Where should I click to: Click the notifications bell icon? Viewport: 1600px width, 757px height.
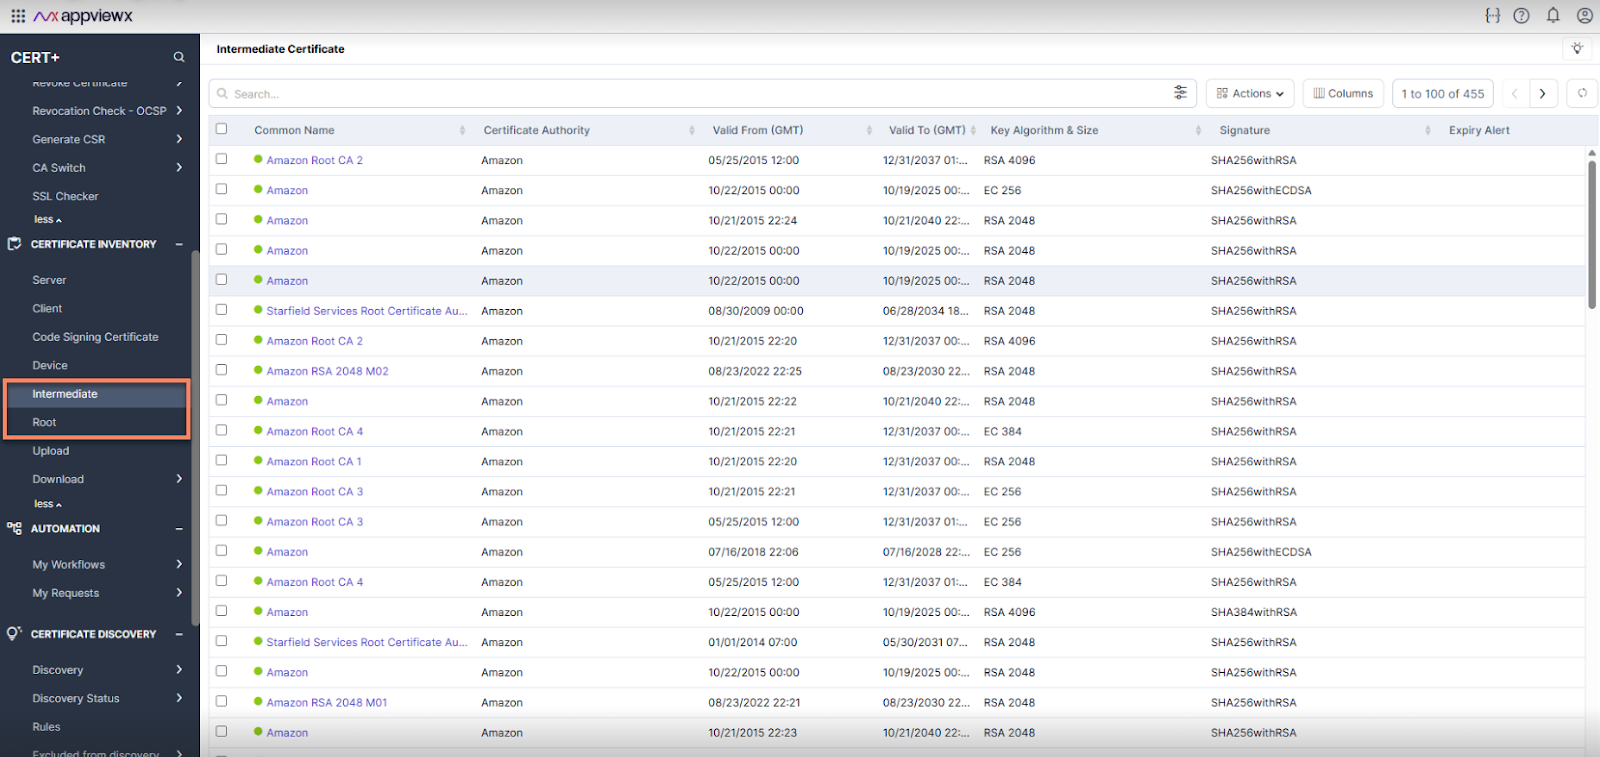tap(1552, 15)
